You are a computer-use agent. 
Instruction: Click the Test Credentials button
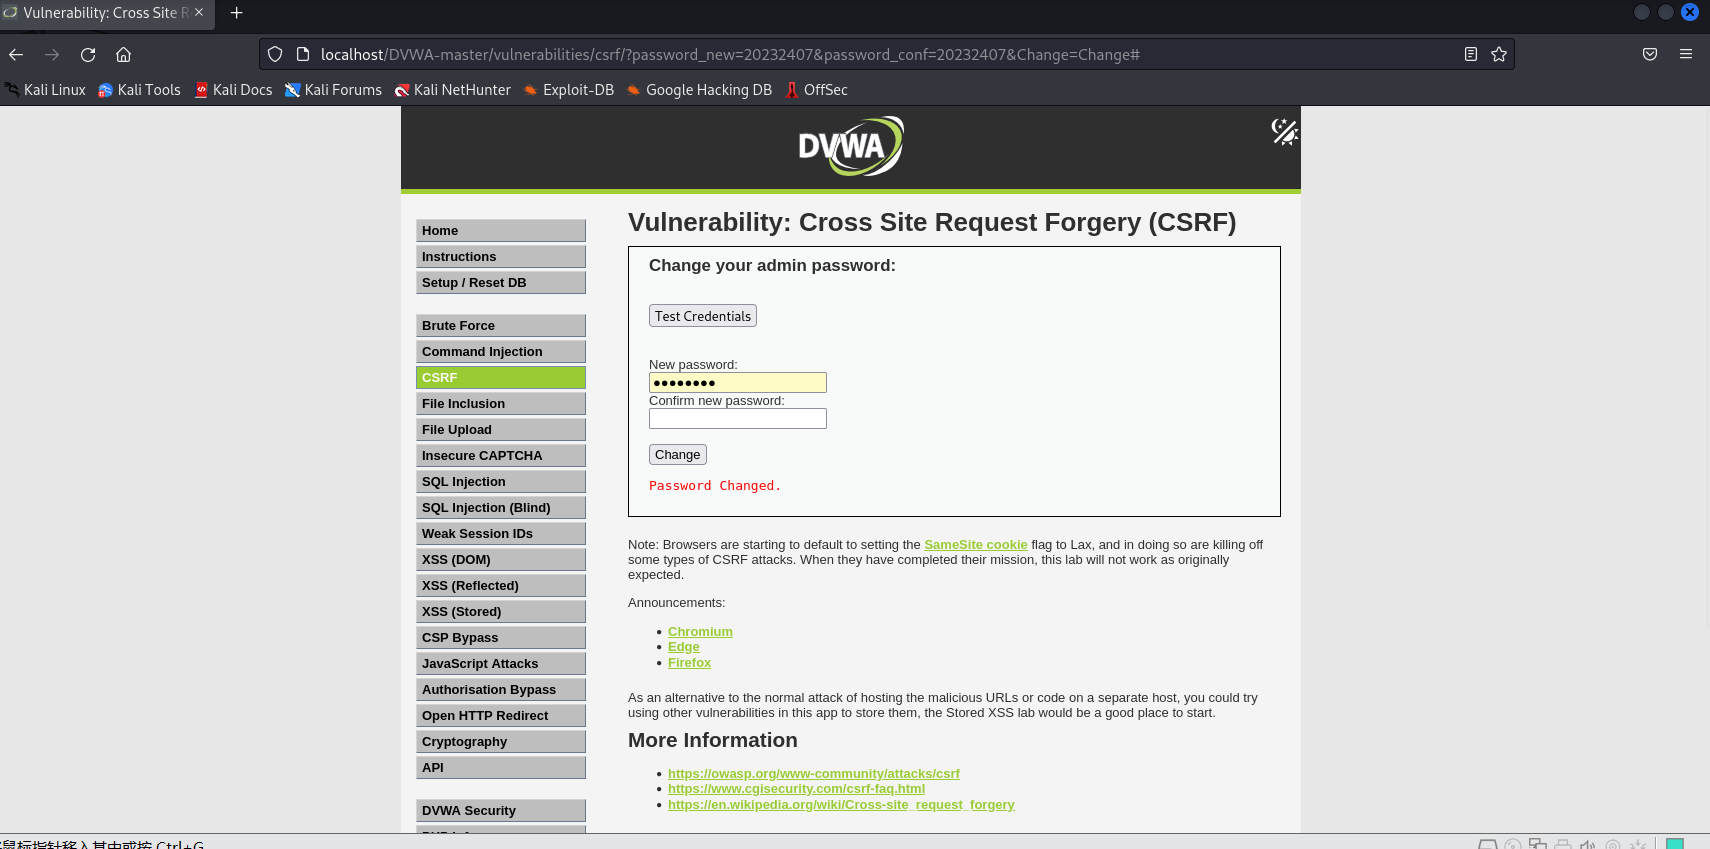point(703,316)
